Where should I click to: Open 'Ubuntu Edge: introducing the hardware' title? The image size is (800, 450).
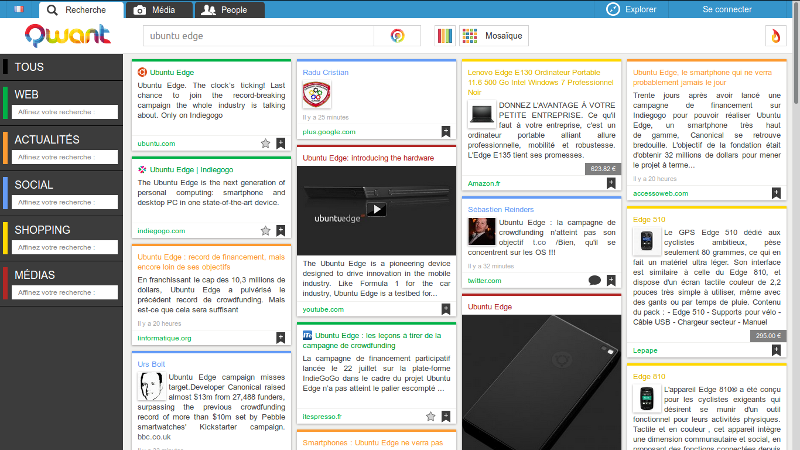pos(368,158)
